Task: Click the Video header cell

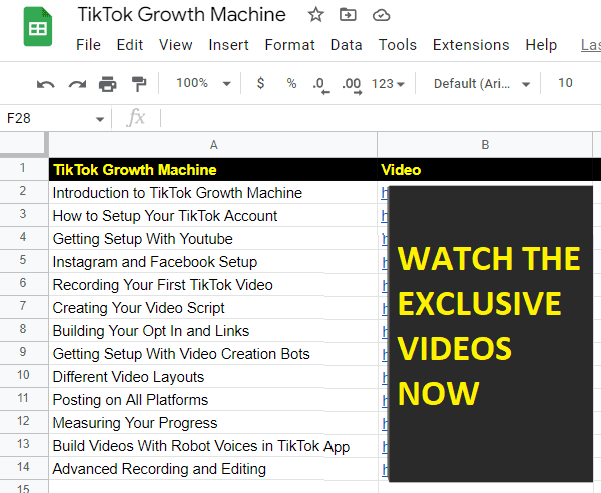Action: pyautogui.click(x=485, y=169)
